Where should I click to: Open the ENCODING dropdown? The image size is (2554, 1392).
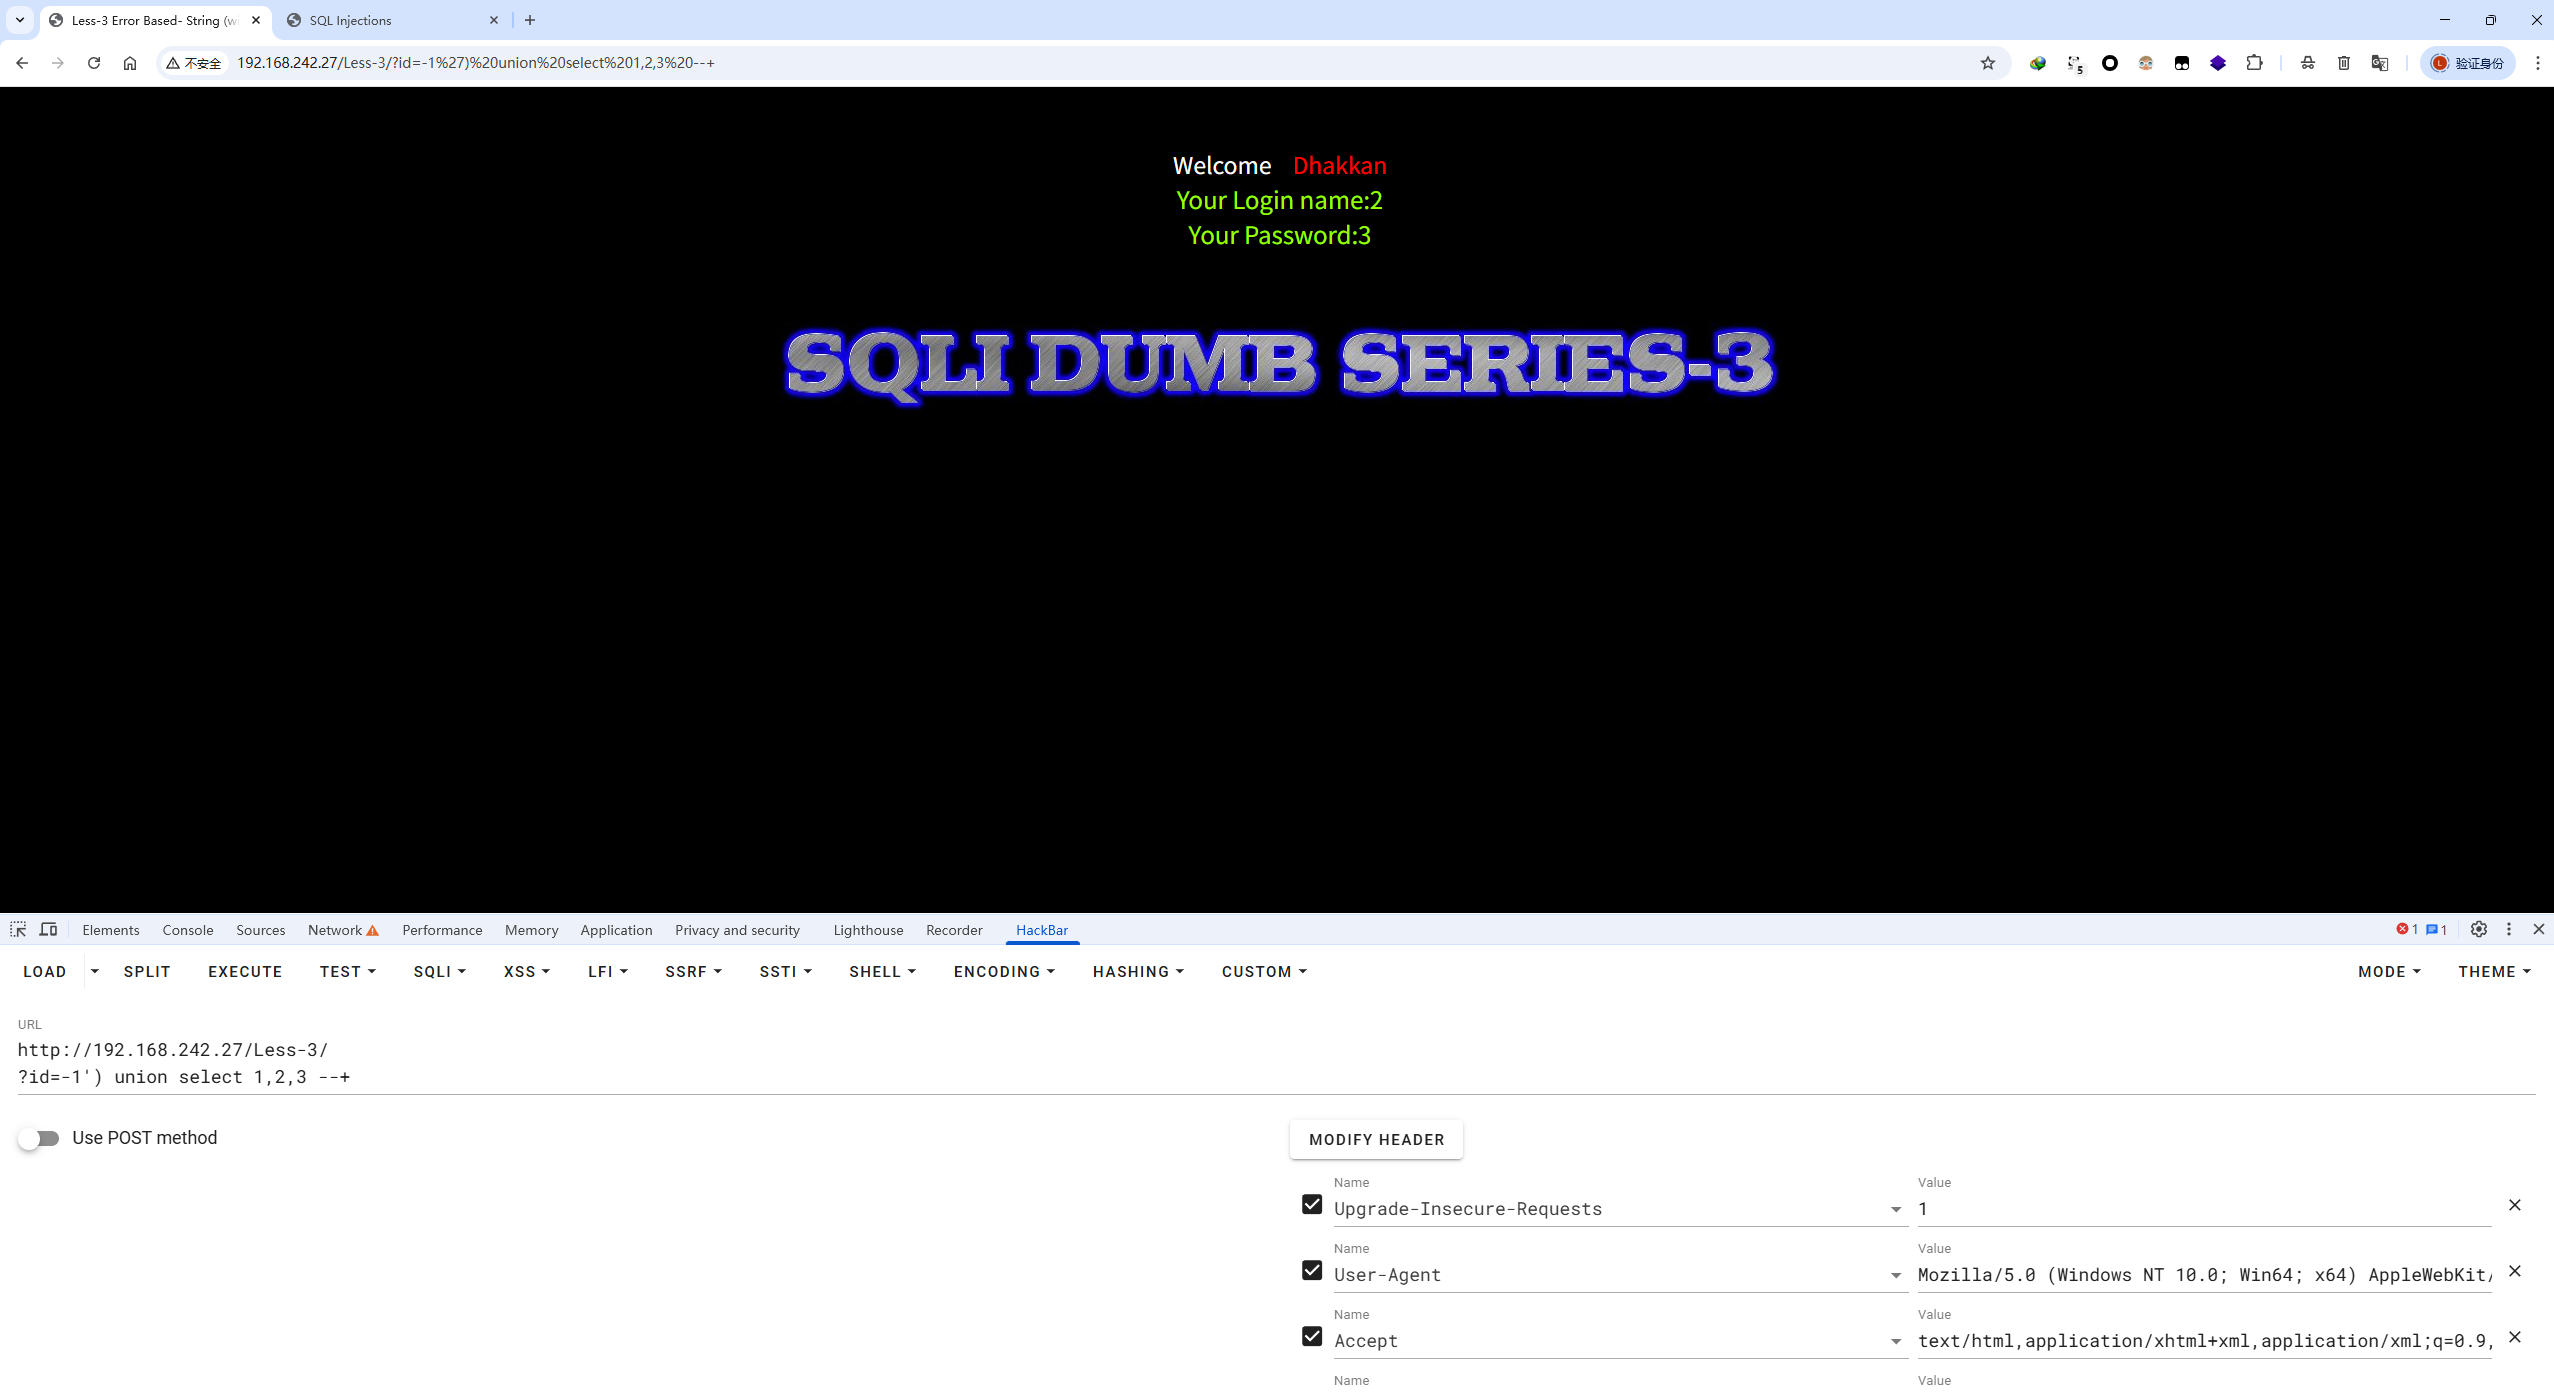(1004, 972)
